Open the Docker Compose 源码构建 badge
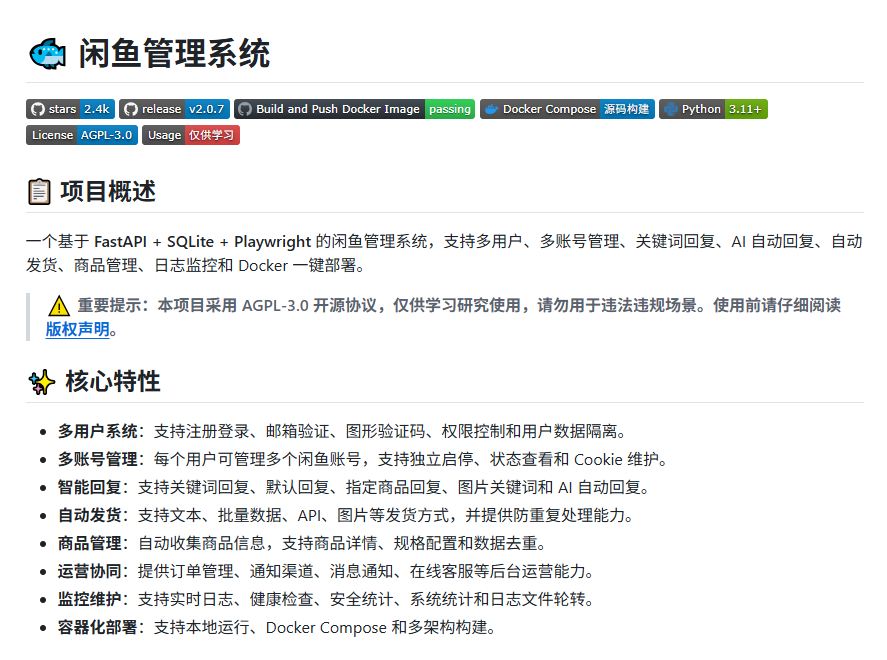 (567, 109)
